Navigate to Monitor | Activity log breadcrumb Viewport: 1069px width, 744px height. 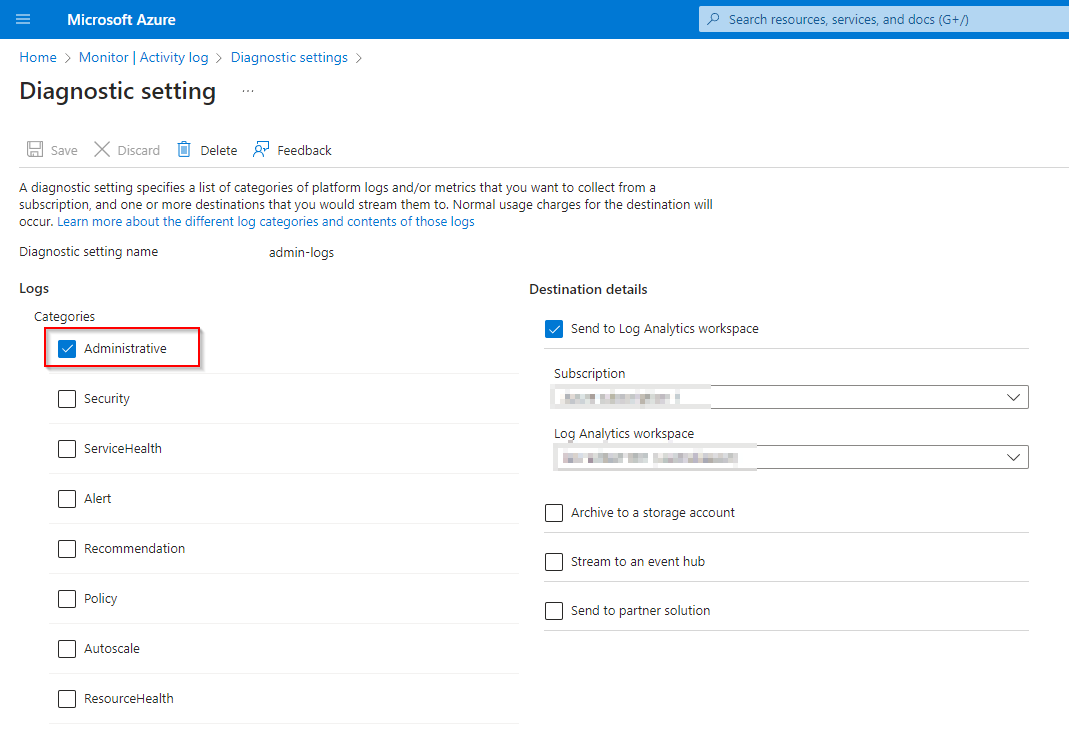tap(143, 58)
